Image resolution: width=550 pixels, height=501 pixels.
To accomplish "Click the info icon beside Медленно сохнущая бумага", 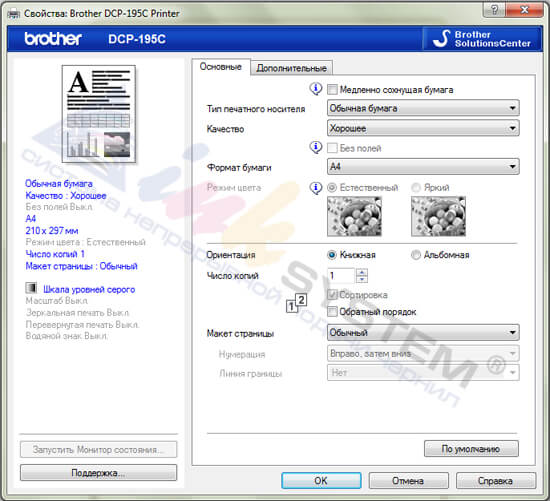I will [x=316, y=89].
